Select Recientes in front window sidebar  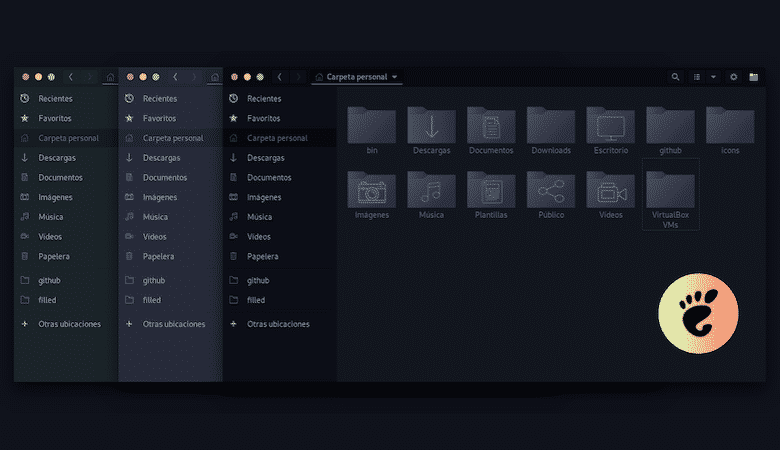280,98
